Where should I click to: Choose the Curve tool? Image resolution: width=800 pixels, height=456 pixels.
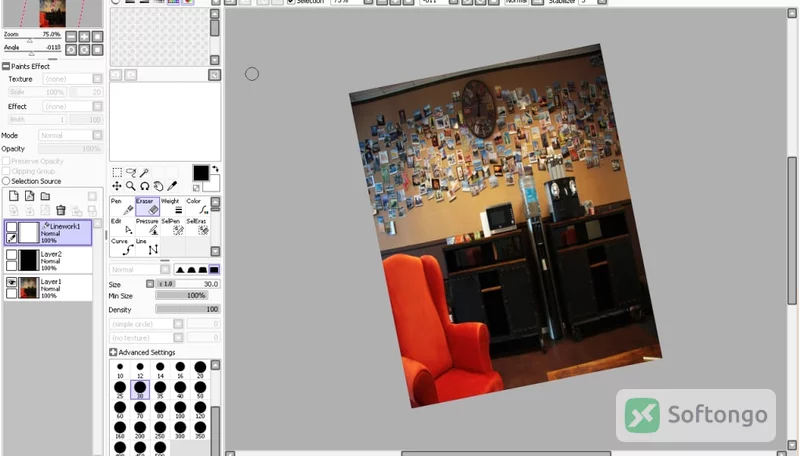tap(122, 247)
